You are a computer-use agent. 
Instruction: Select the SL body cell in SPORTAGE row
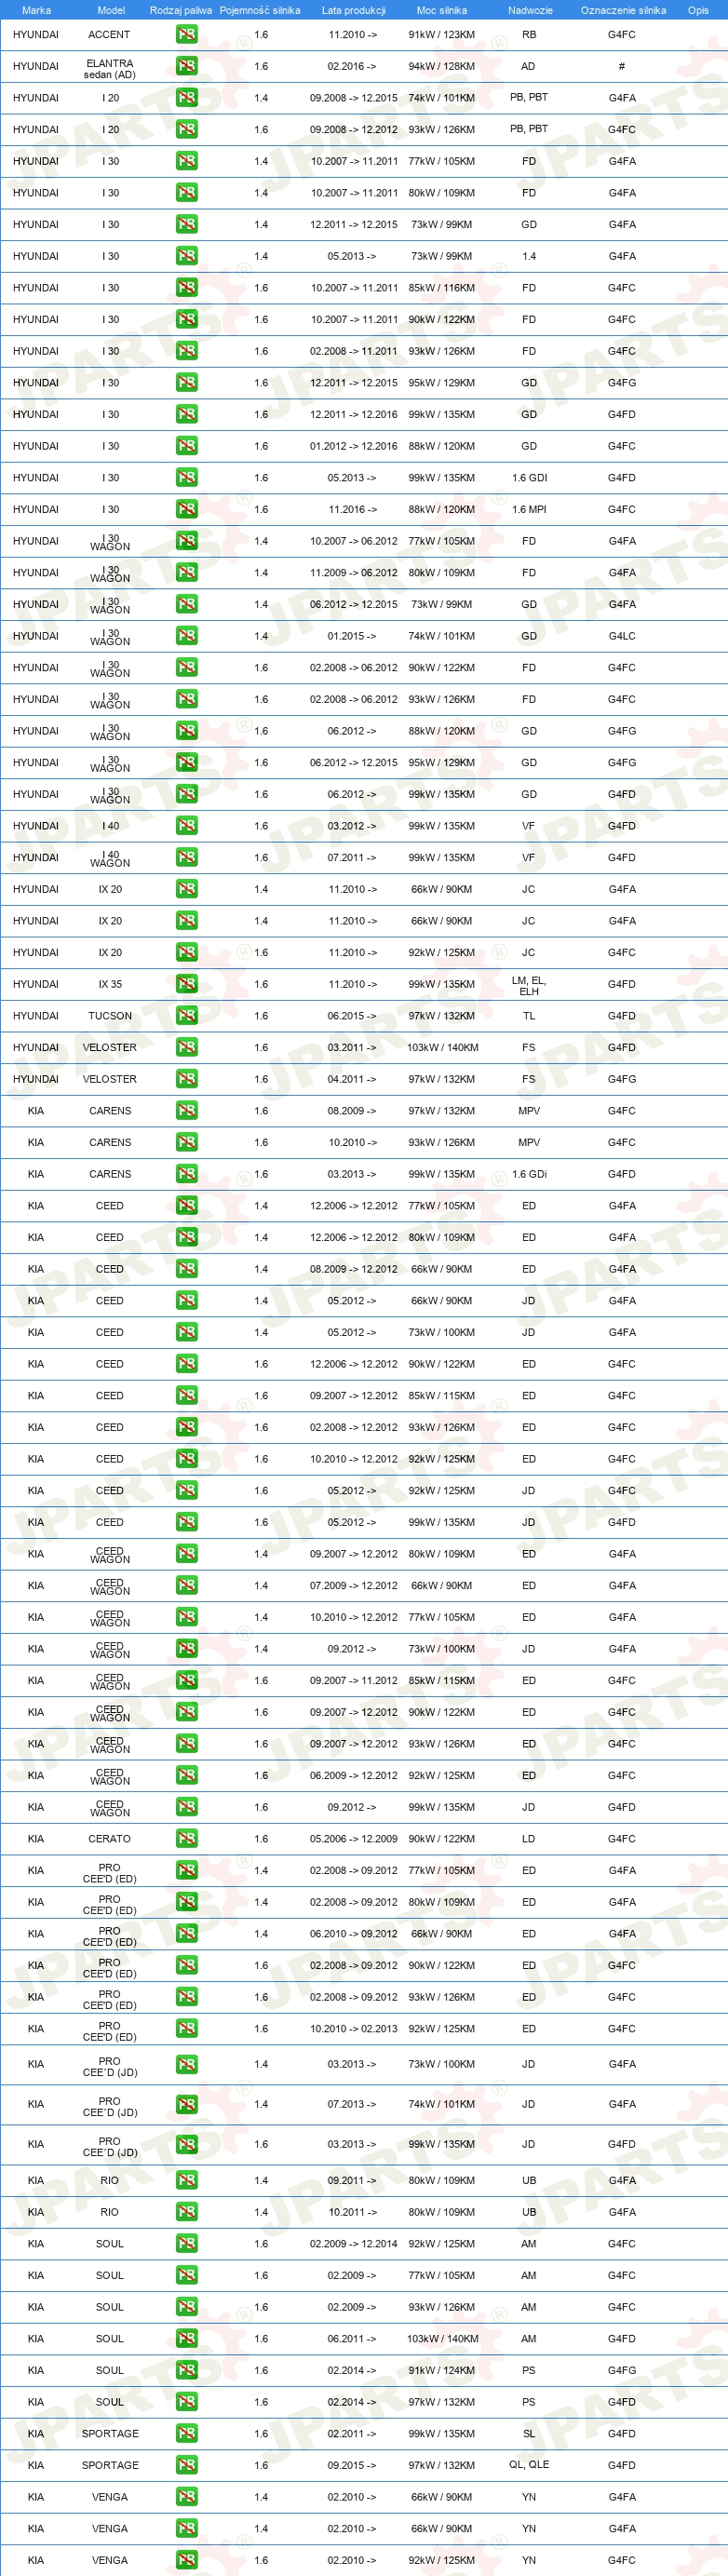529,2434
